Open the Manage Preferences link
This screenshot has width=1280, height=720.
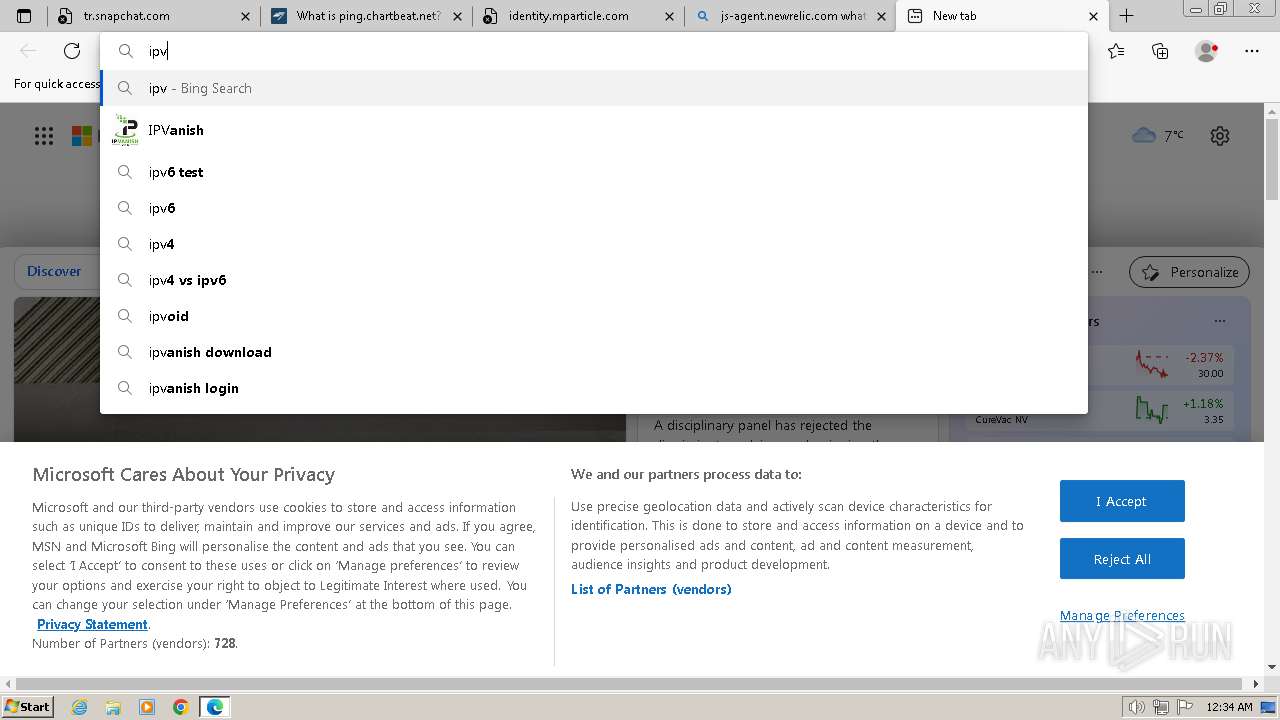(1122, 615)
